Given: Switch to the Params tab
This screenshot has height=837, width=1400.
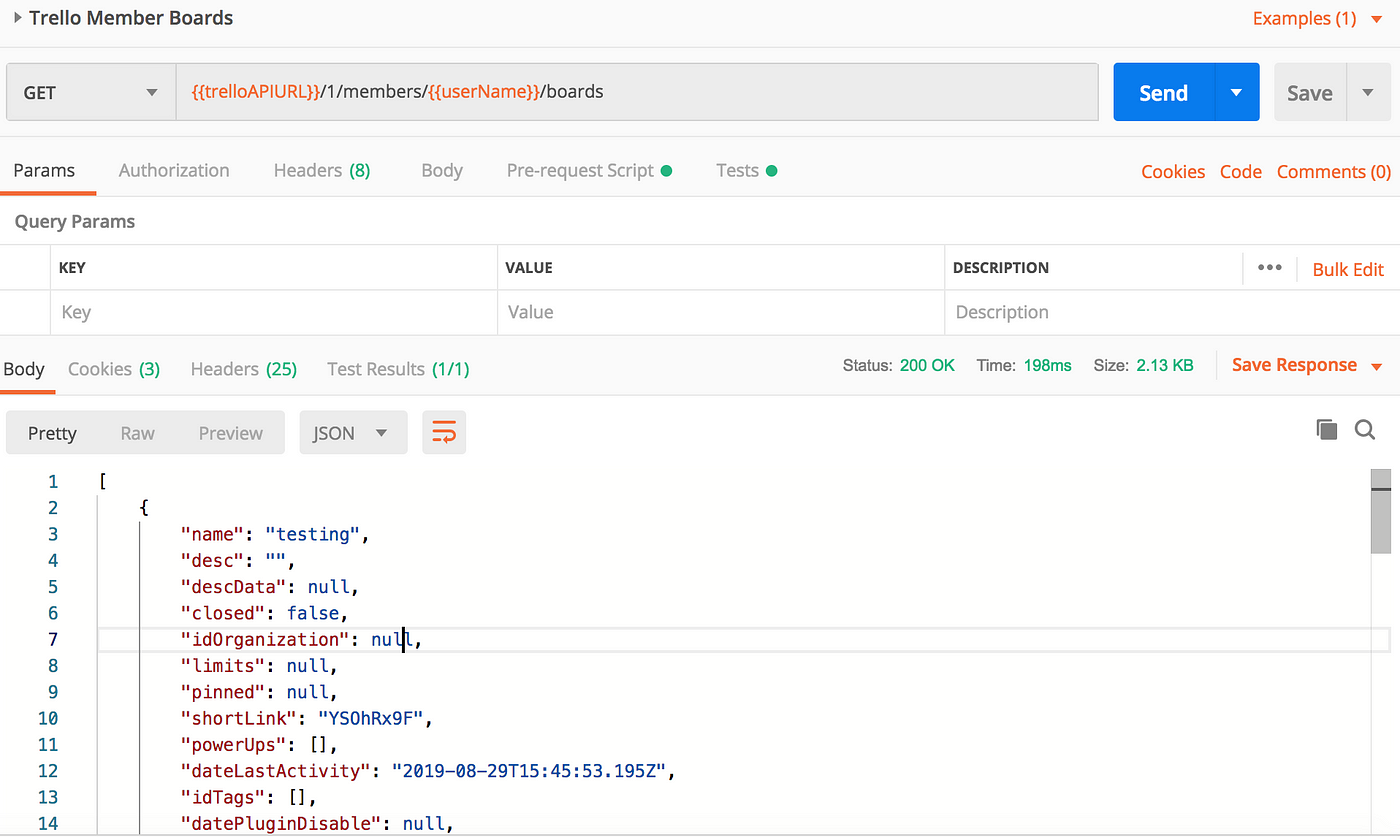Looking at the screenshot, I should point(44,170).
